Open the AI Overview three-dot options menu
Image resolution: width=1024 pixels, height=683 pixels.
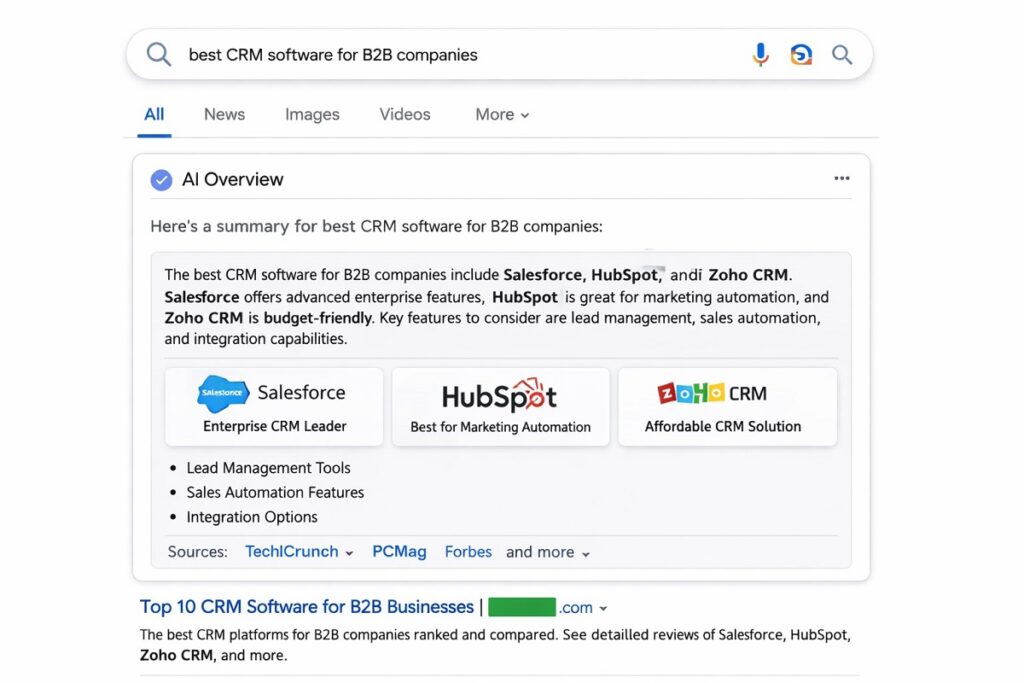[x=842, y=177]
